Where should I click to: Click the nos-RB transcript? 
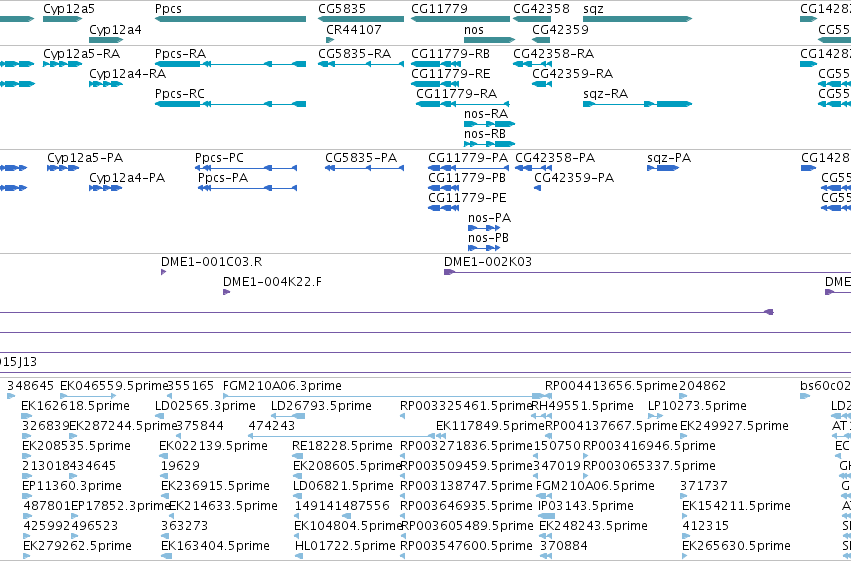pyautogui.click(x=490, y=144)
